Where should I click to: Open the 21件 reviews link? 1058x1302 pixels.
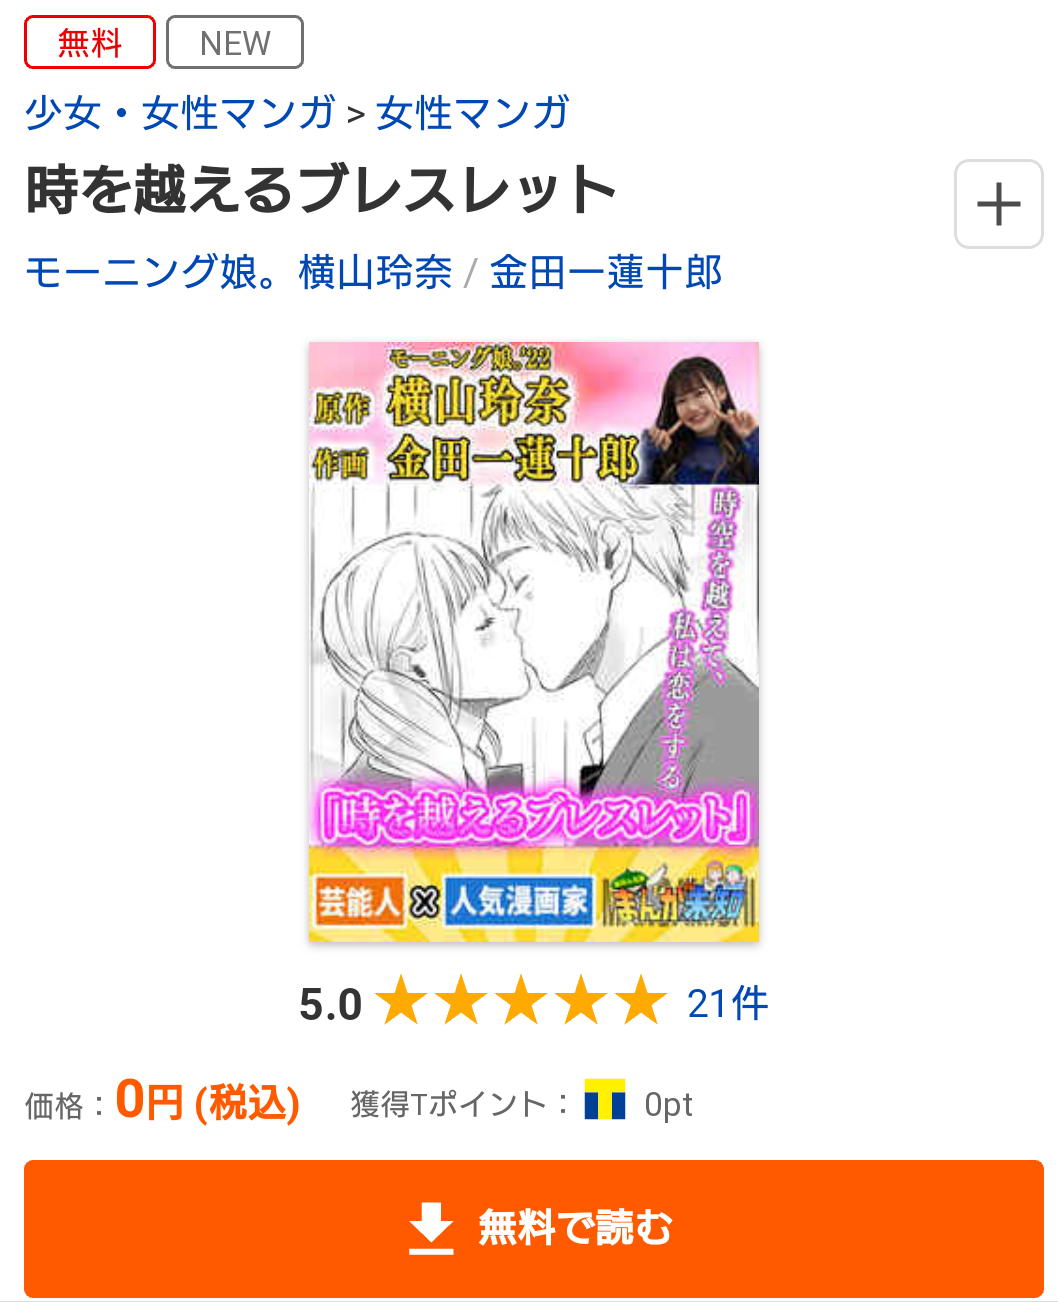728,1003
